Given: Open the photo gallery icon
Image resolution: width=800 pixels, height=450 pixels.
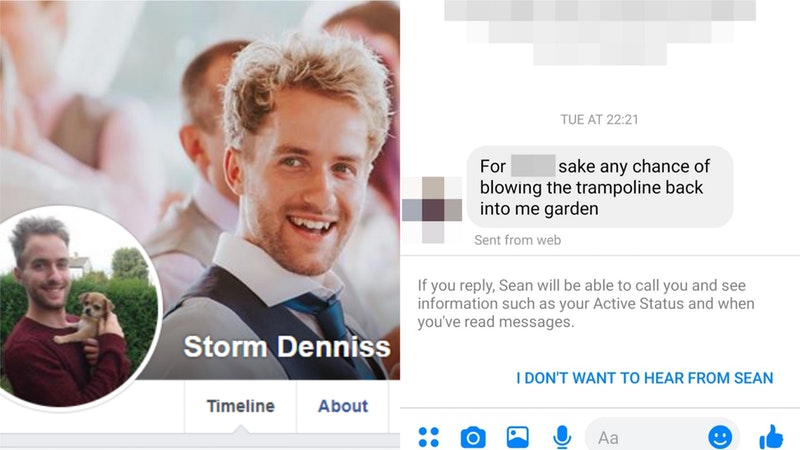Looking at the screenshot, I should pos(517,437).
